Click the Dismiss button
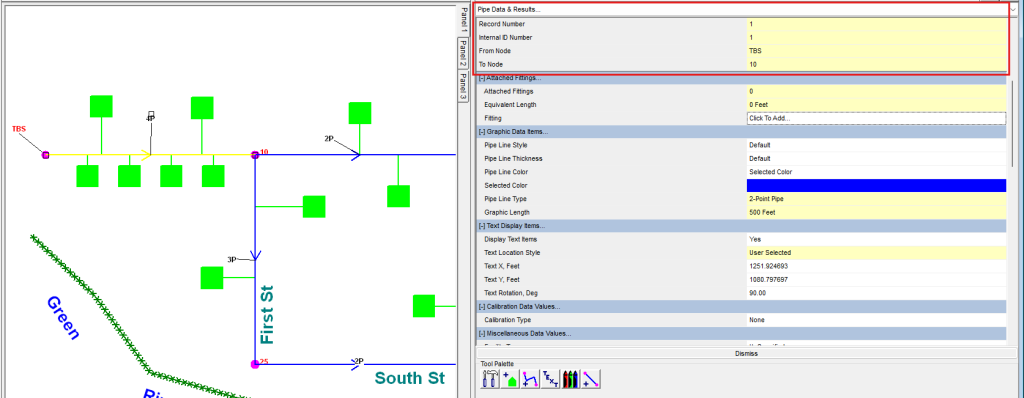 coord(745,354)
